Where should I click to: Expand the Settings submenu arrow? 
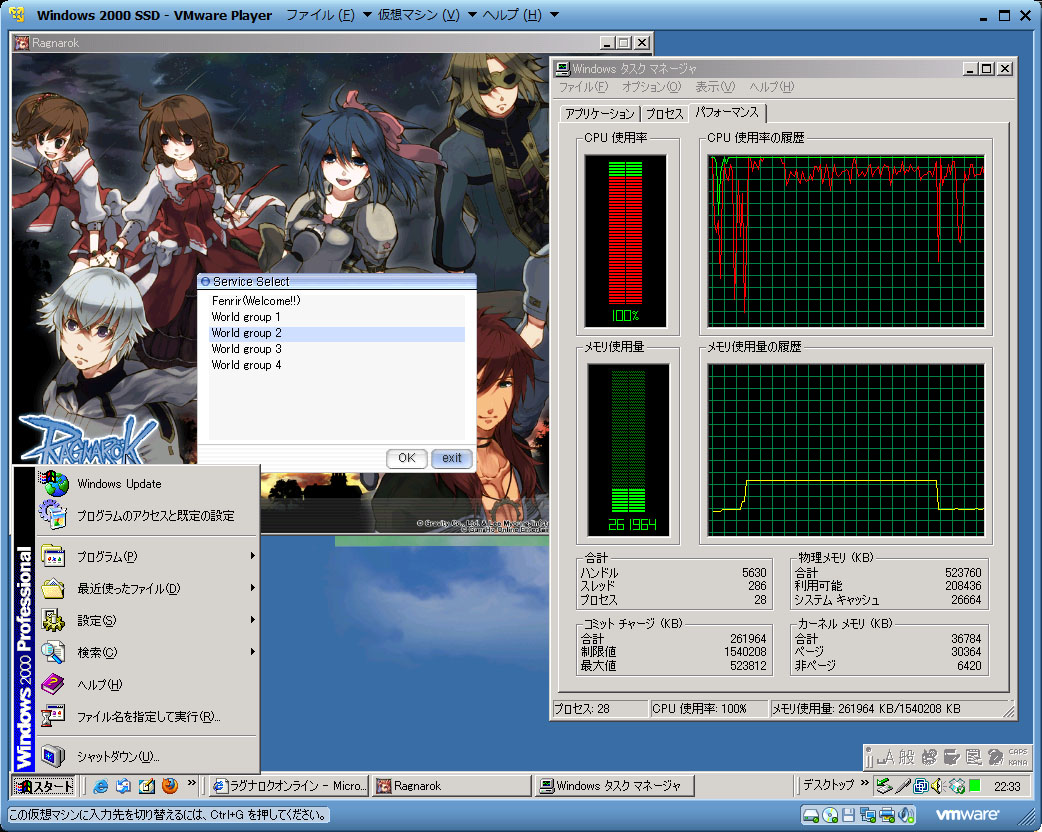pos(253,619)
